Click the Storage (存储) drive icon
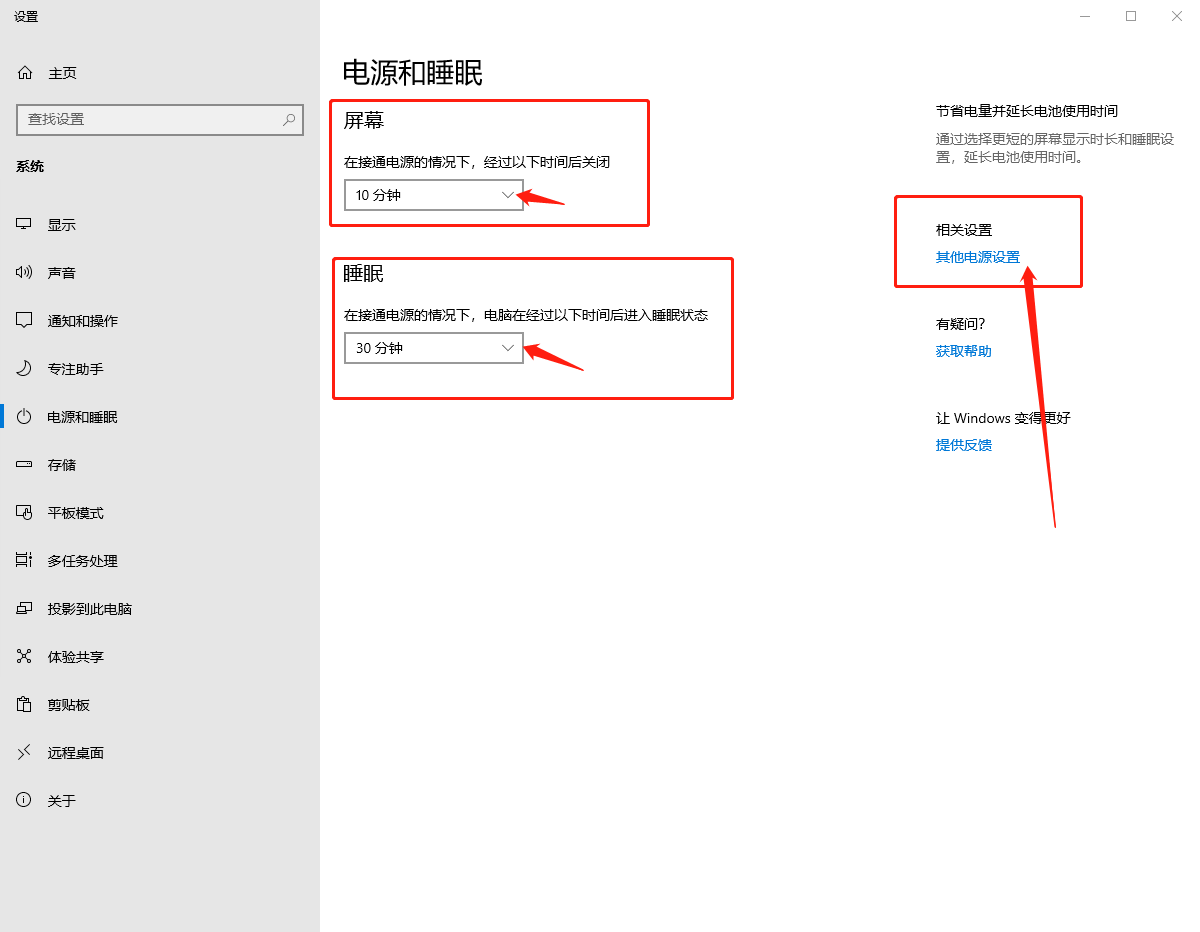The width and height of the screenshot is (1200, 932). point(25,465)
